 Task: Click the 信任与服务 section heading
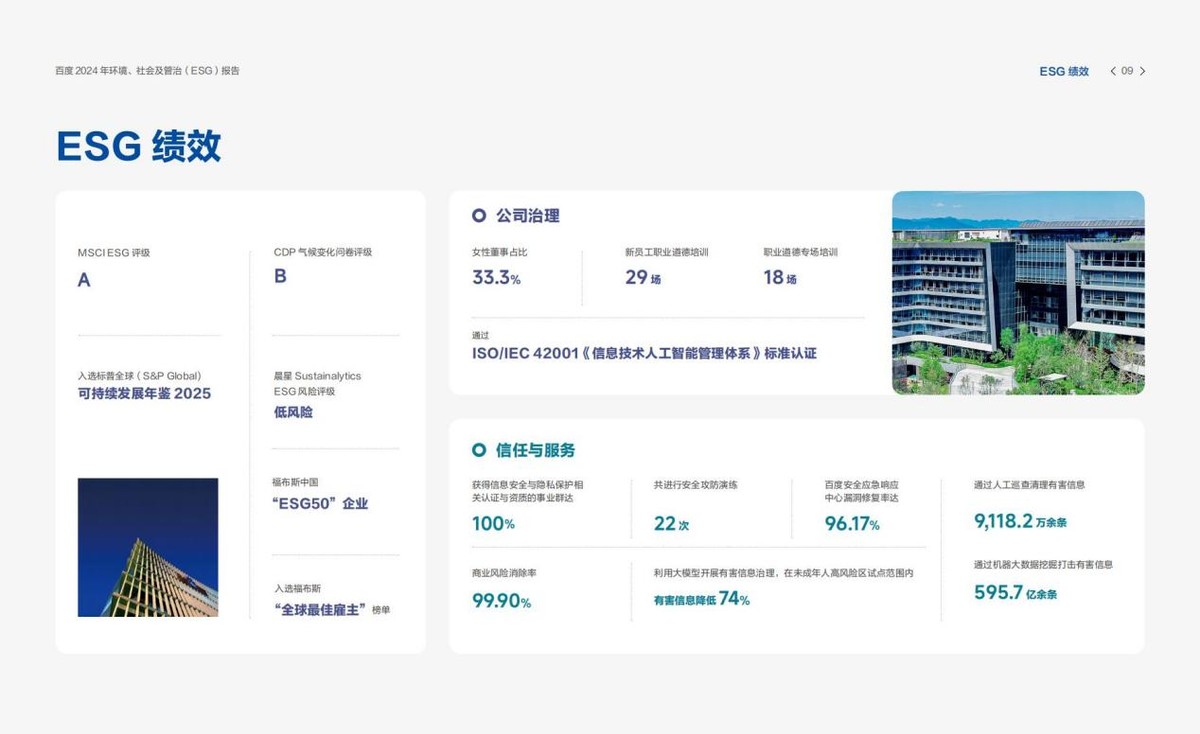point(536,450)
